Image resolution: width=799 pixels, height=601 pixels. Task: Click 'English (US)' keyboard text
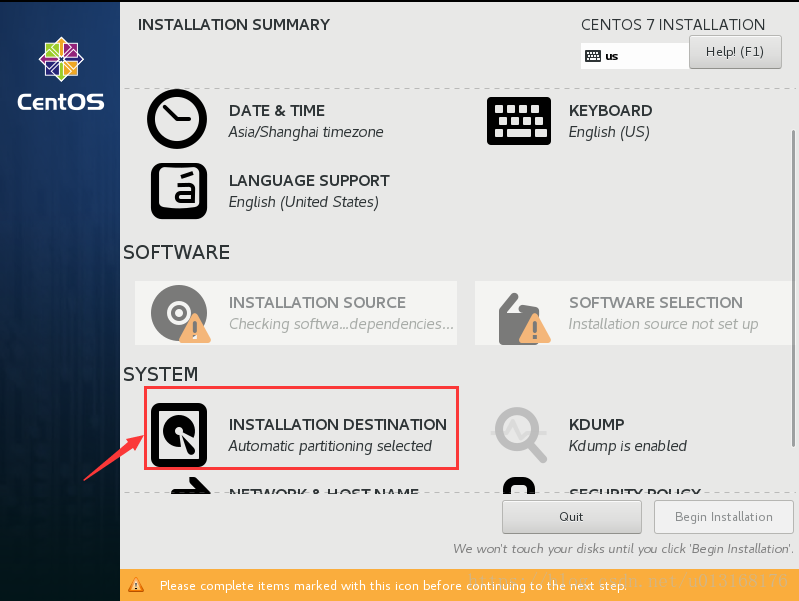(x=609, y=132)
